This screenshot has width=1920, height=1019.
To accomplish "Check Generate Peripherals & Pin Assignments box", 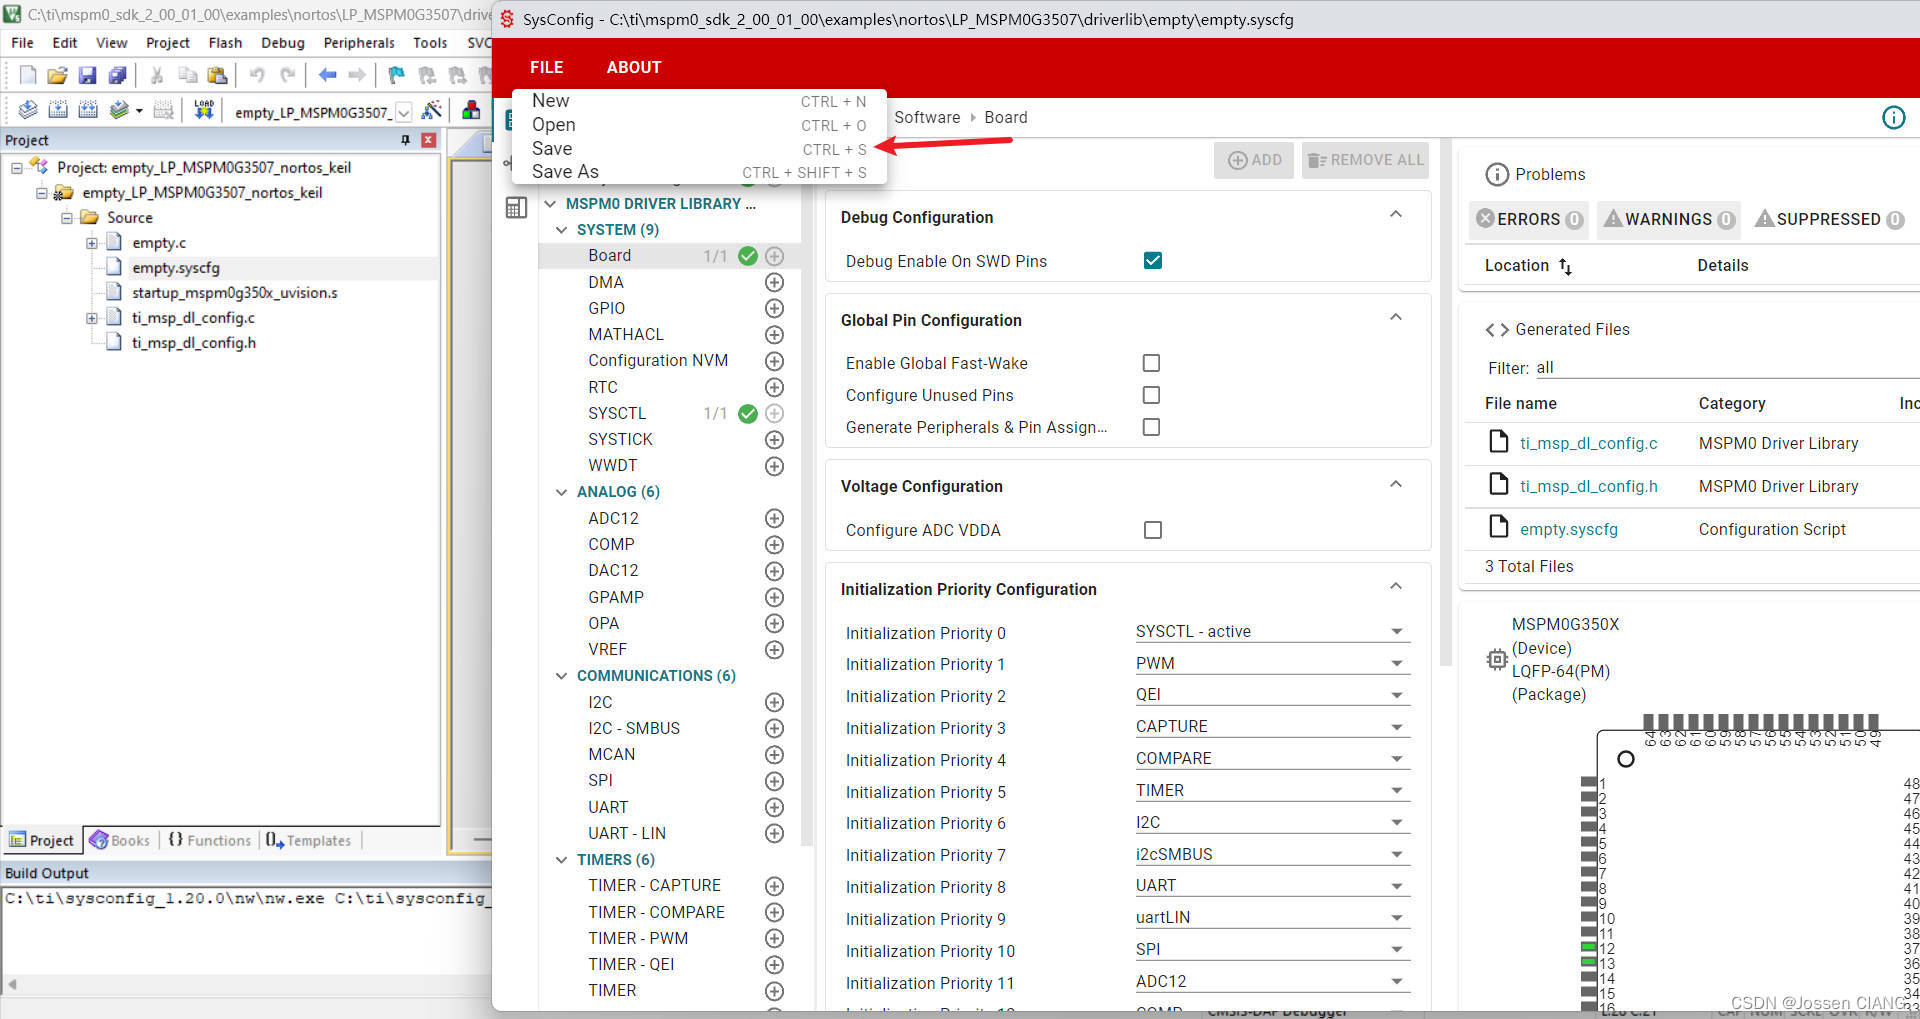I will [x=1151, y=427].
